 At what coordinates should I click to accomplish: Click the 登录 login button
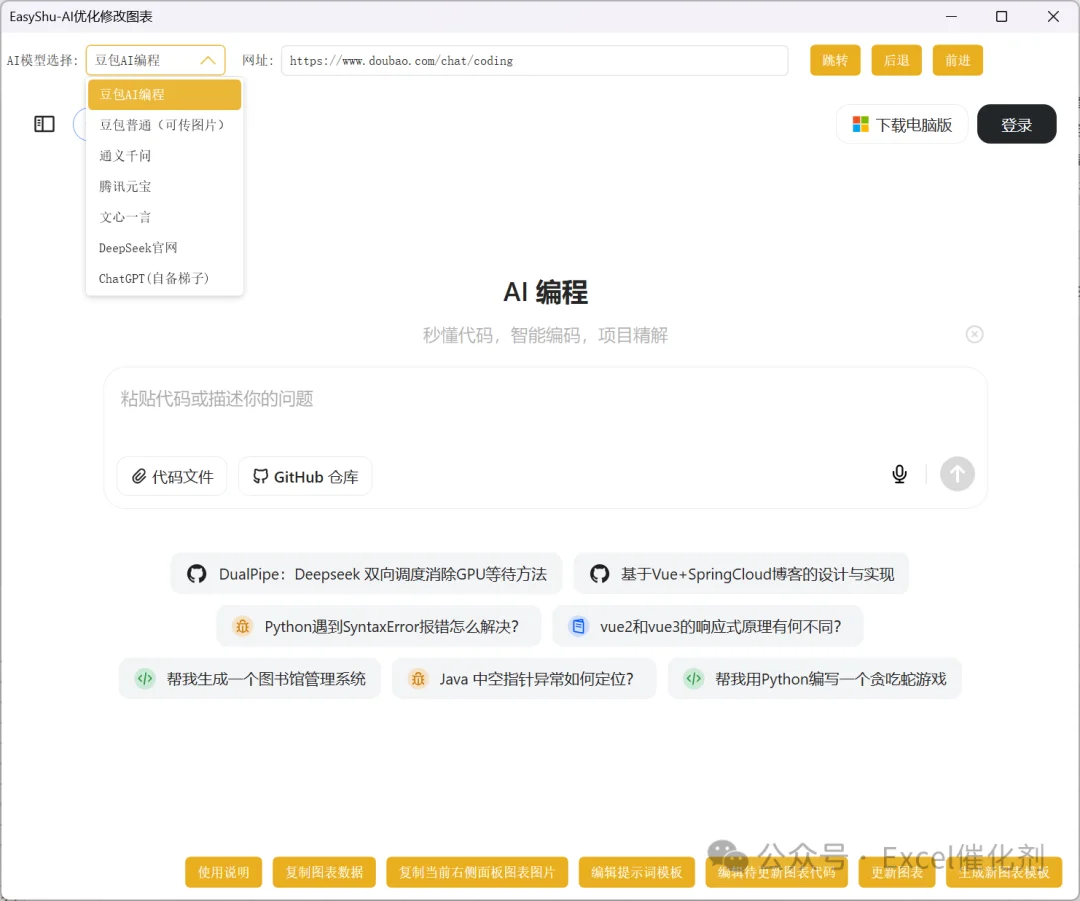pyautogui.click(x=1017, y=125)
